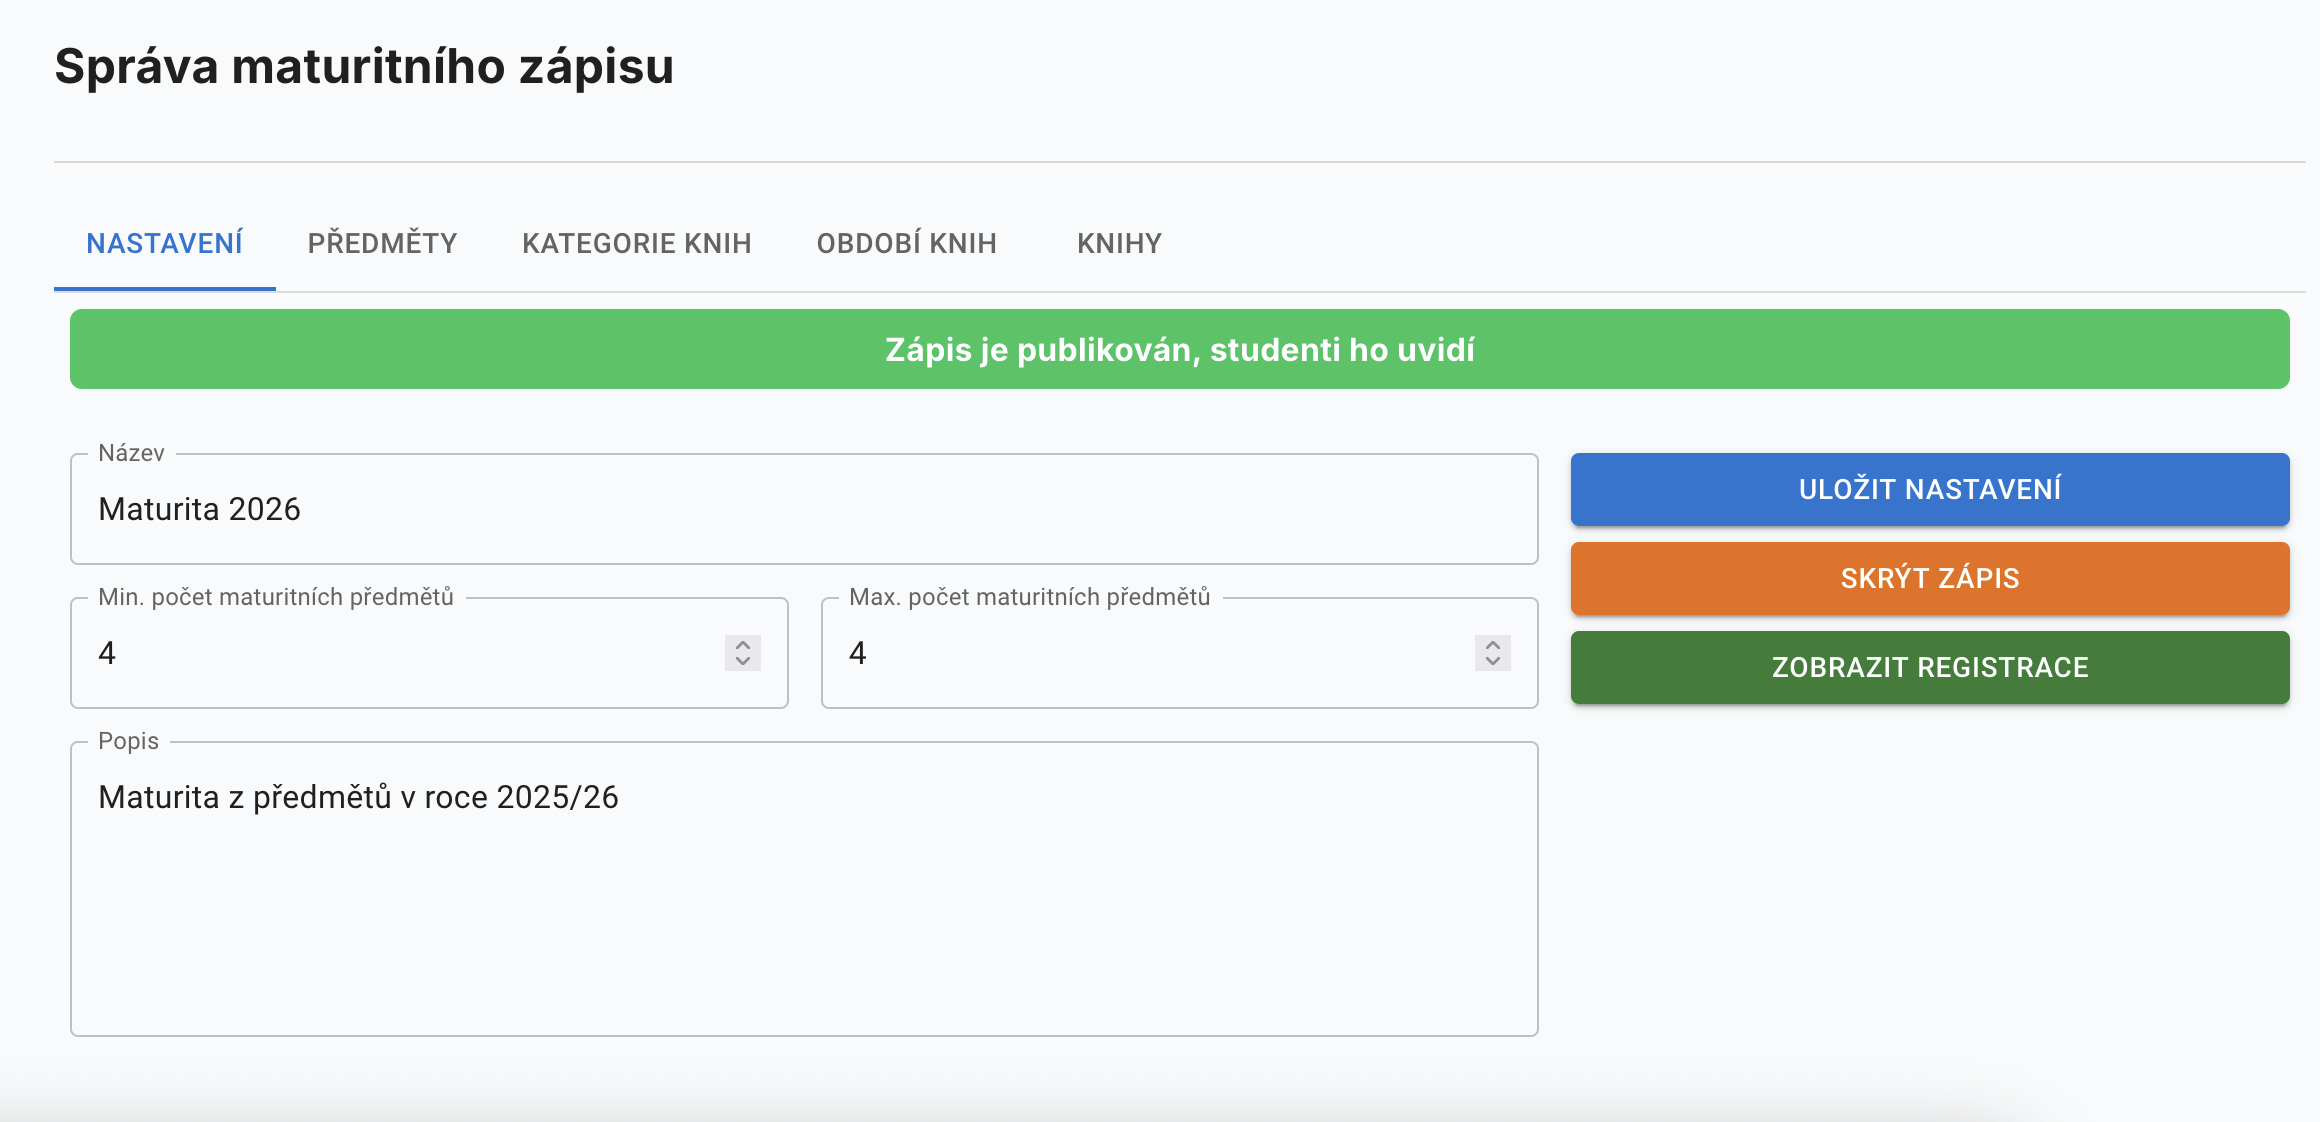The height and width of the screenshot is (1122, 2320).
Task: Open the Předměty tab
Action: (x=382, y=244)
